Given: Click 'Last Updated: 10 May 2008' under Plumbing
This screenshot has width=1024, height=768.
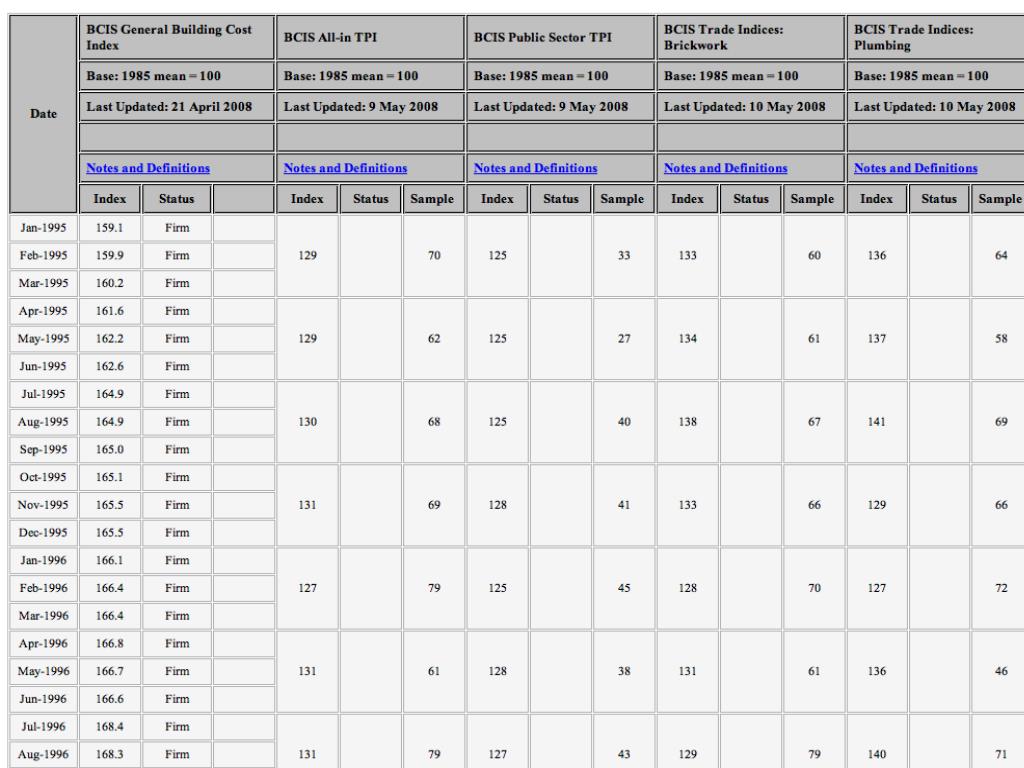Looking at the screenshot, I should pos(935,106).
